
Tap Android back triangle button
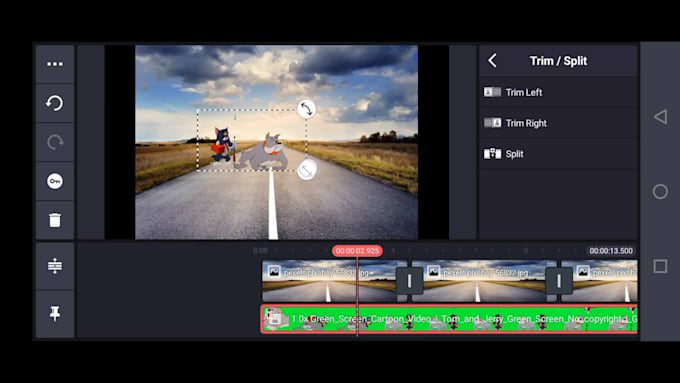pos(660,117)
